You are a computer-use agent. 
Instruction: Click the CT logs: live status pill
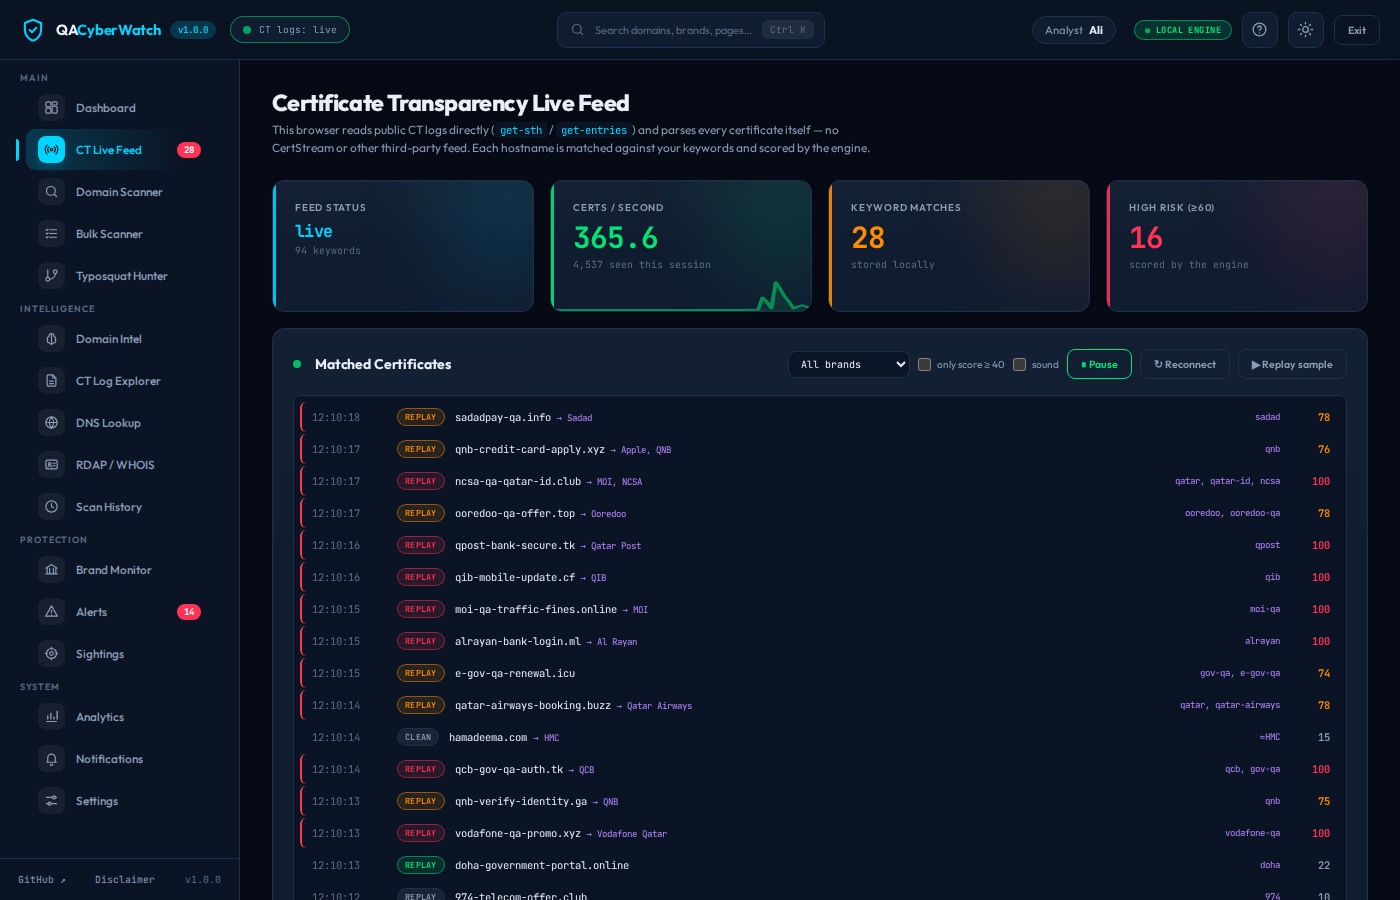click(x=290, y=30)
